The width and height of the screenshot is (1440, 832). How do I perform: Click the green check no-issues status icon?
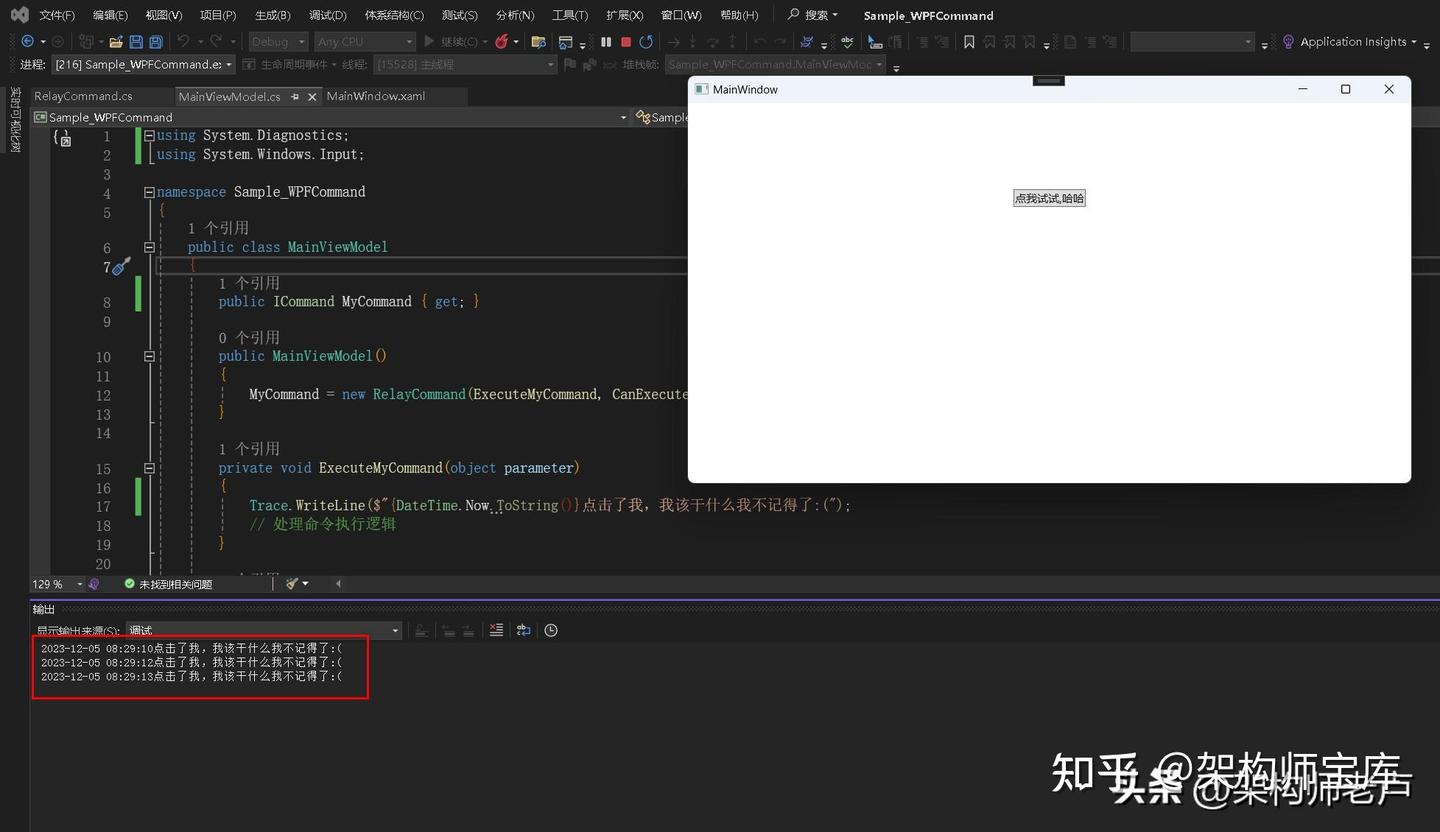[x=129, y=584]
